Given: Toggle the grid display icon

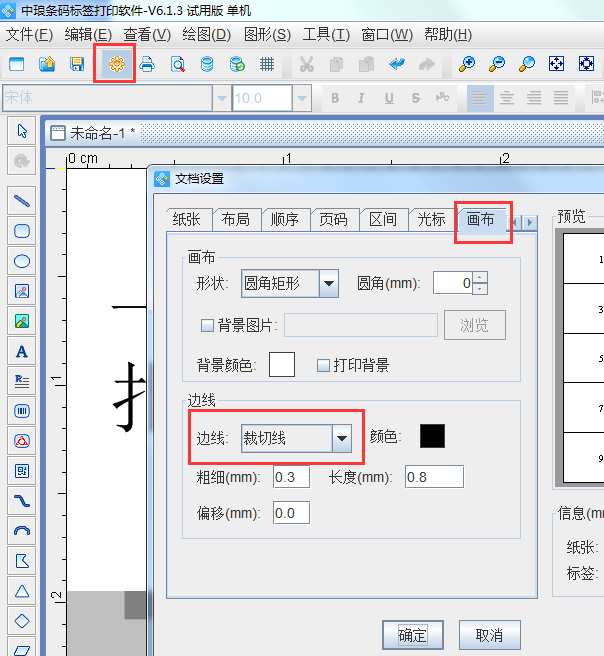Looking at the screenshot, I should (x=267, y=64).
